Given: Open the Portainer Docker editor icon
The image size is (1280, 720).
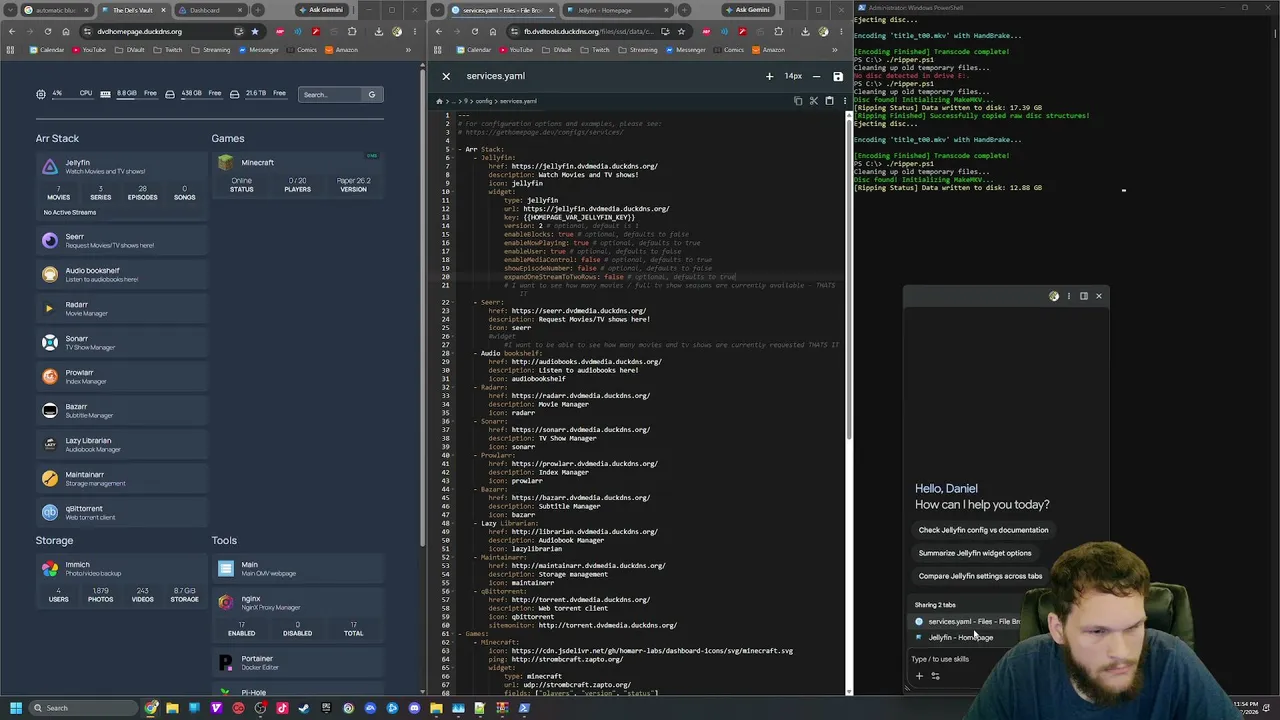Looking at the screenshot, I should [226, 663].
